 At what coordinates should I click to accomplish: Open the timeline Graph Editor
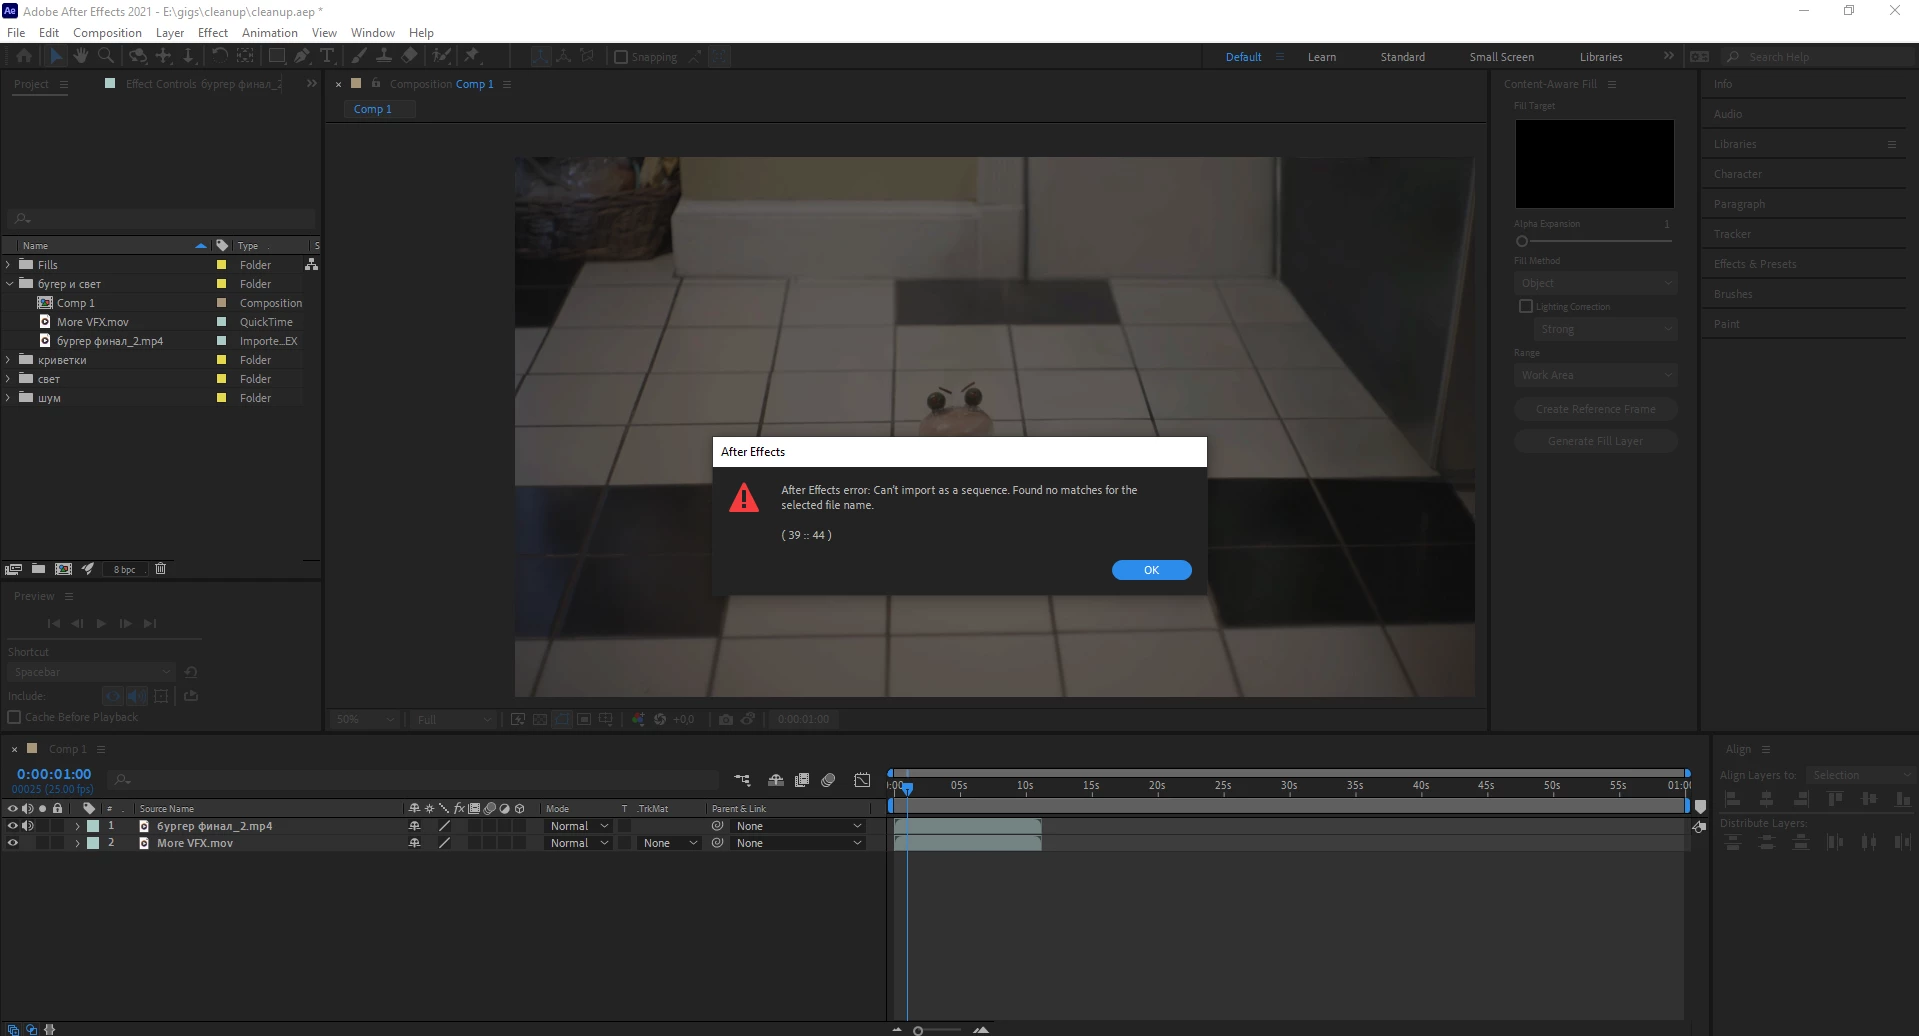pos(862,780)
